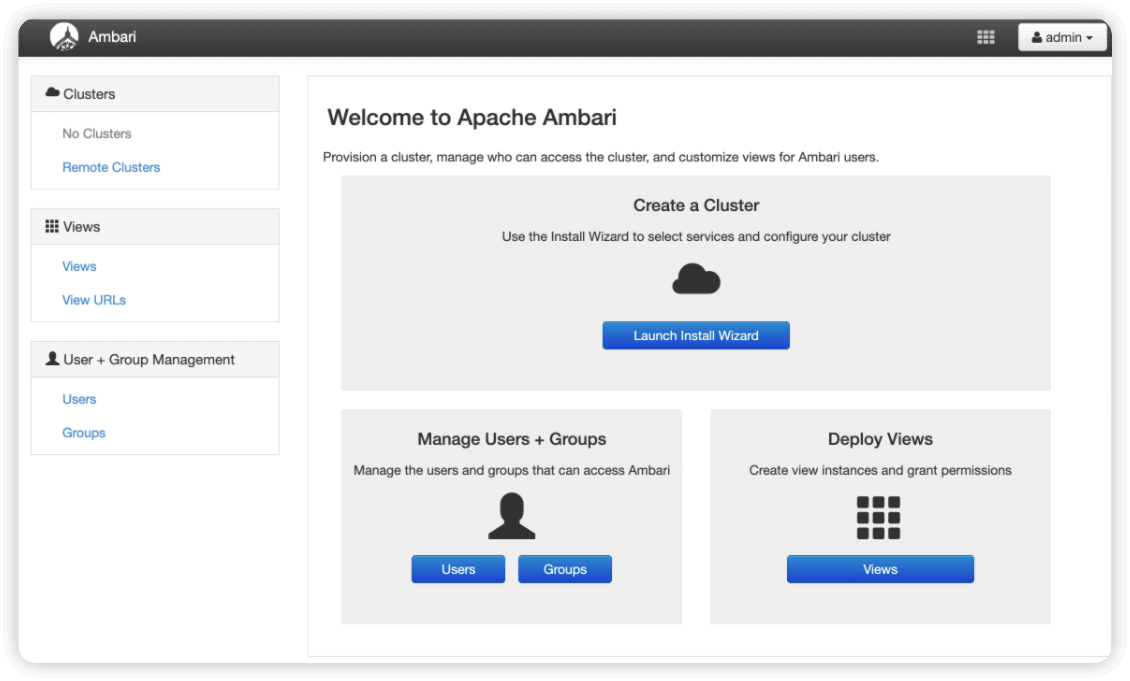This screenshot has height=681, width=1130.
Task: Open the views grid icon in header
Action: 985,37
